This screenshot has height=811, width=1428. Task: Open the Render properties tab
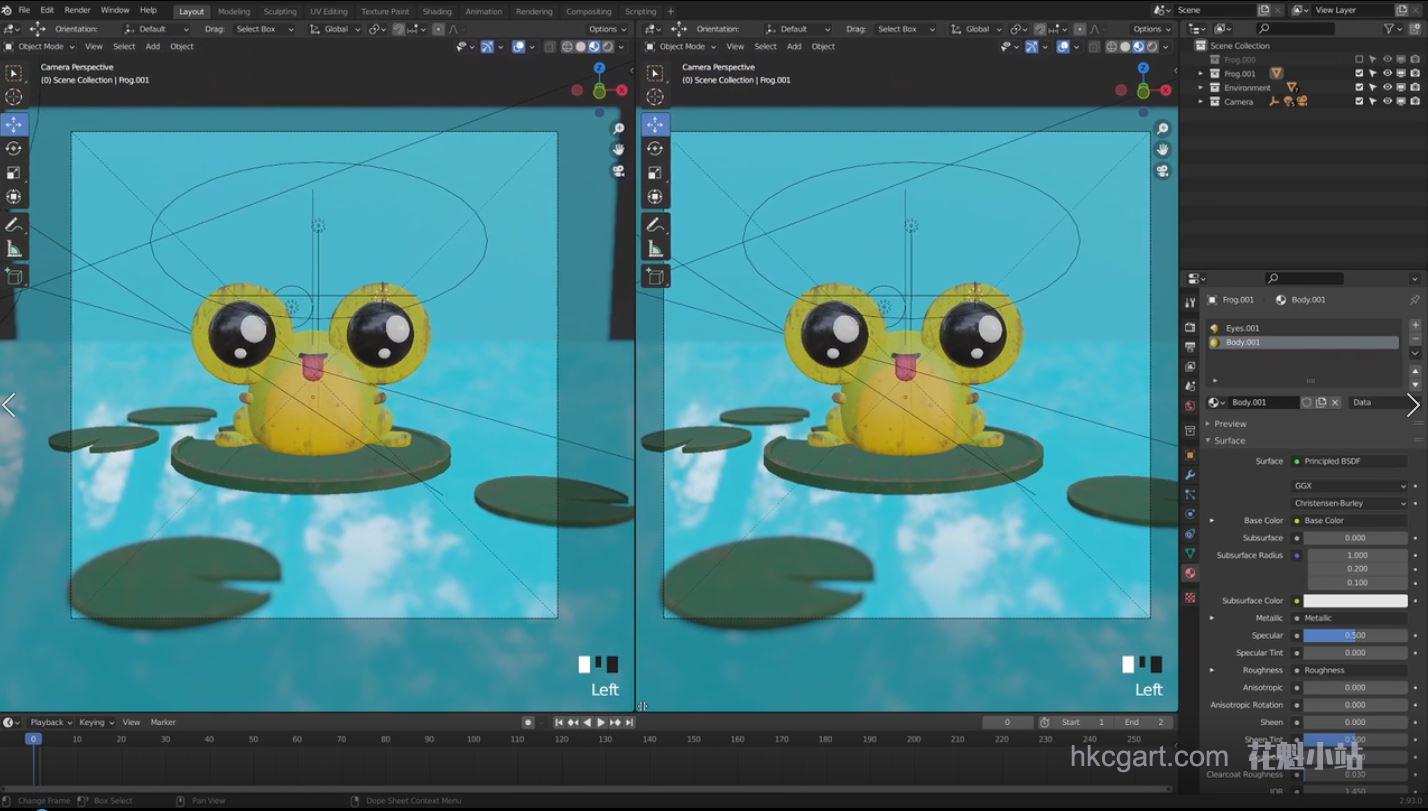pos(1190,327)
